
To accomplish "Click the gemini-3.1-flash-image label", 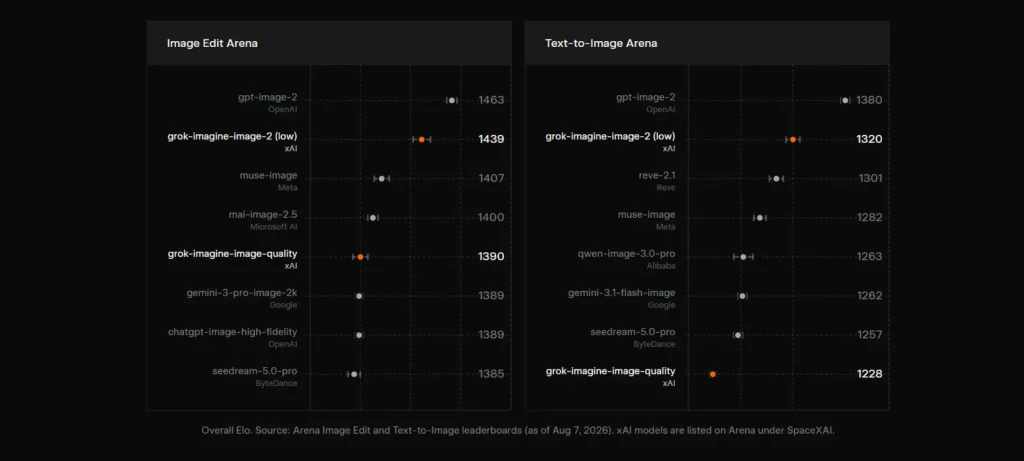I will point(622,293).
